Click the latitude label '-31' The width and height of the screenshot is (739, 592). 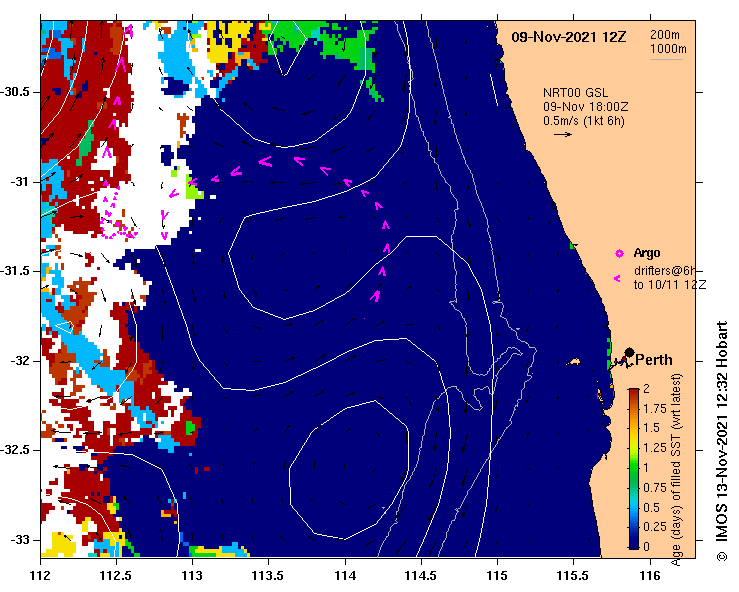point(19,181)
